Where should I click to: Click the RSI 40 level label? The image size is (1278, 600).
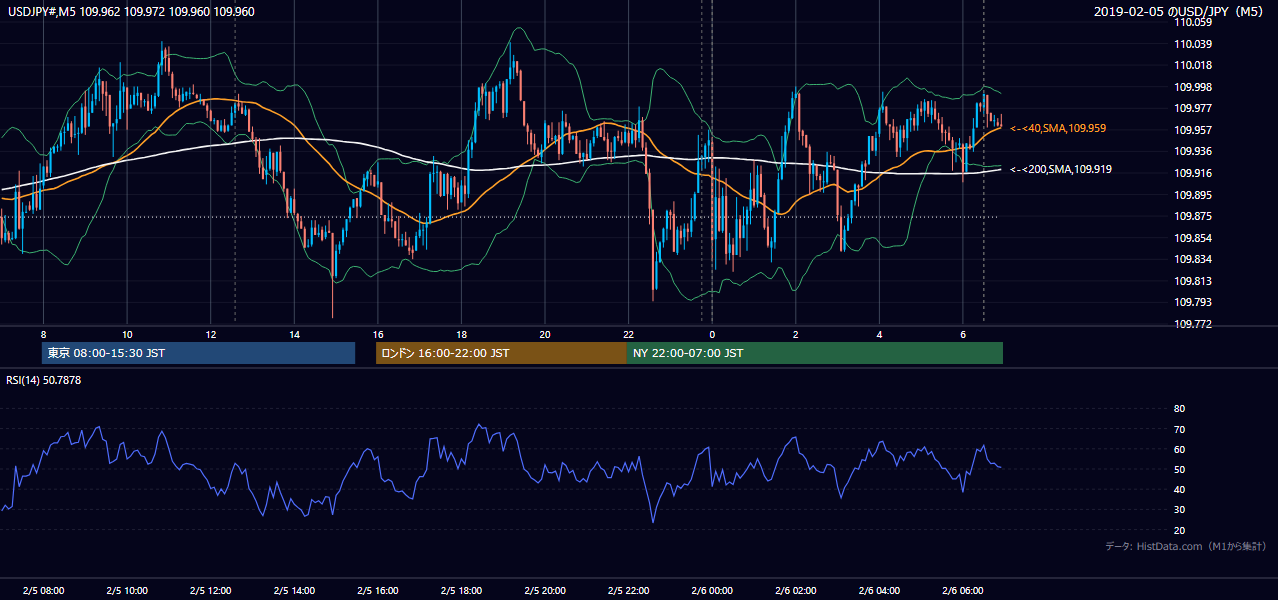(1179, 489)
